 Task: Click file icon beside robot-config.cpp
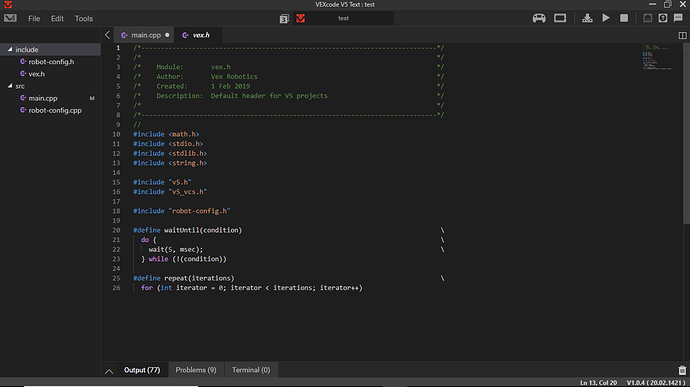tap(23, 110)
